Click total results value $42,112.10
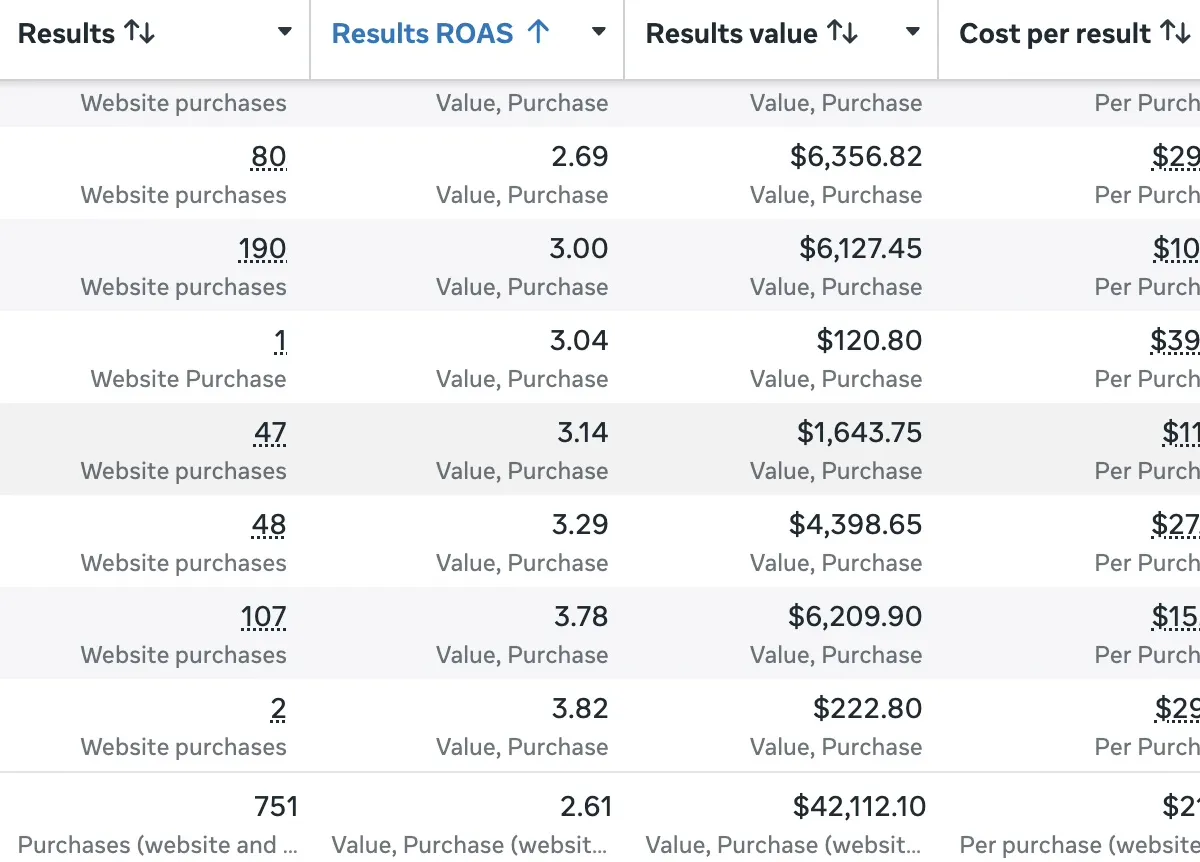The image size is (1200, 862). coord(860,806)
